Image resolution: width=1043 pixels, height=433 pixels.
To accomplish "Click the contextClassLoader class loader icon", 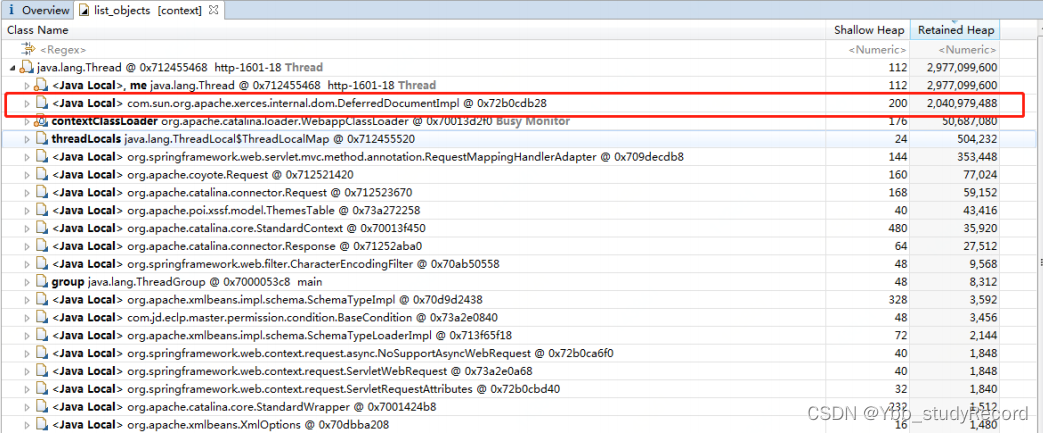I will click(41, 121).
